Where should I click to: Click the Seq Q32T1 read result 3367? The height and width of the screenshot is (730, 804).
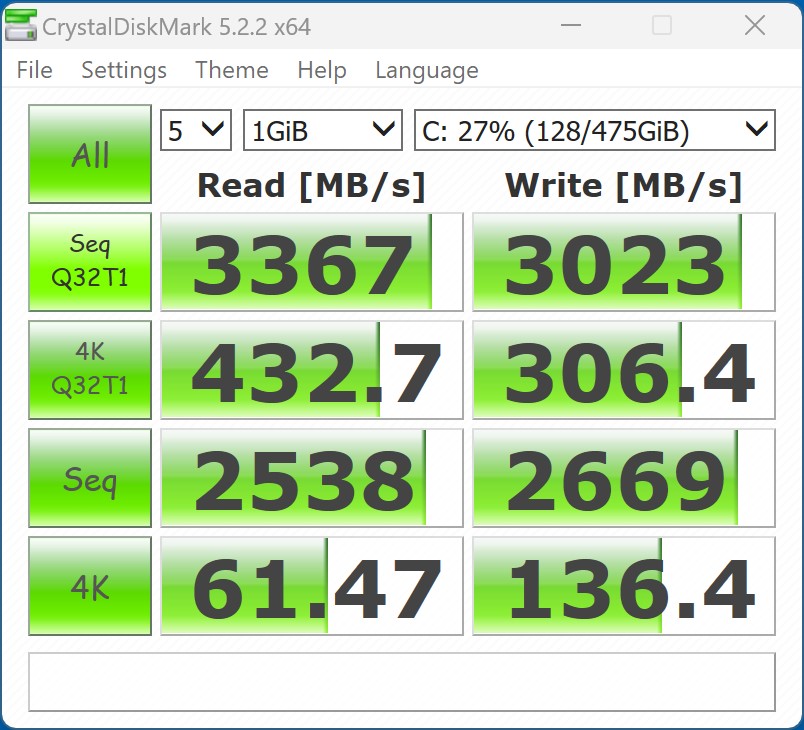coord(312,262)
